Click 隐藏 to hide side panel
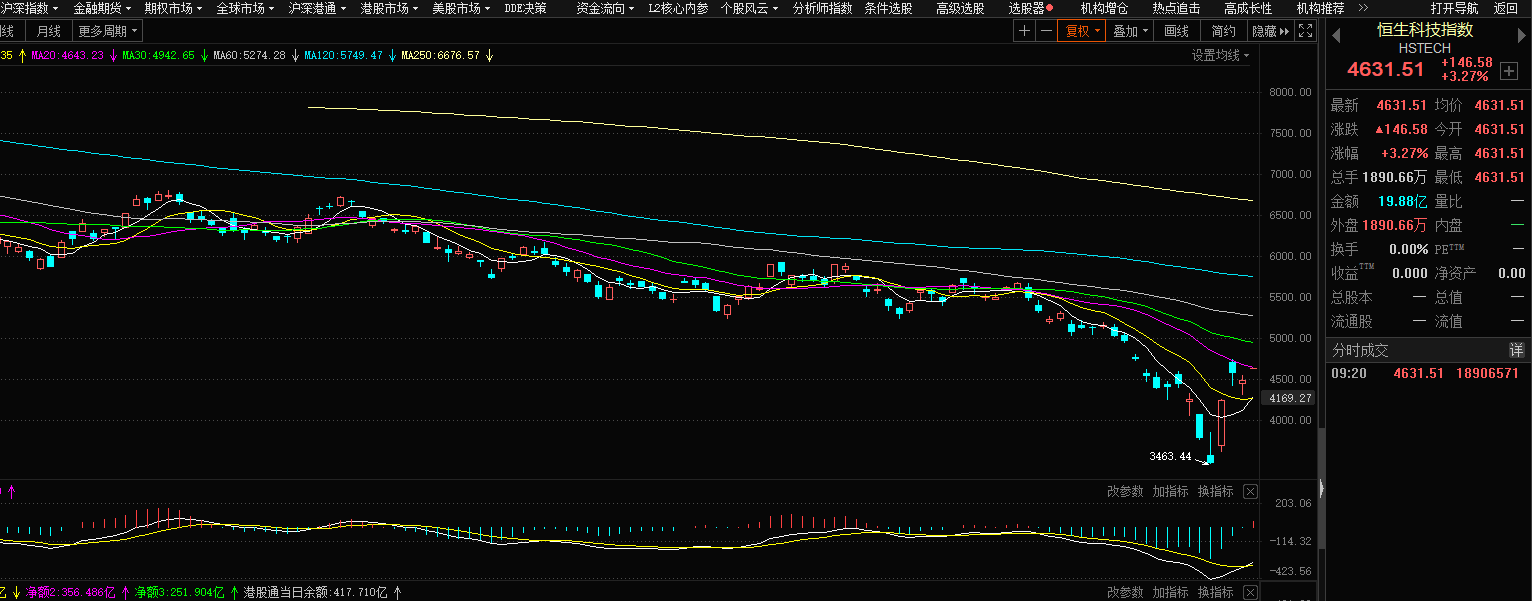Viewport: 1532px width, 601px height. [x=1270, y=31]
